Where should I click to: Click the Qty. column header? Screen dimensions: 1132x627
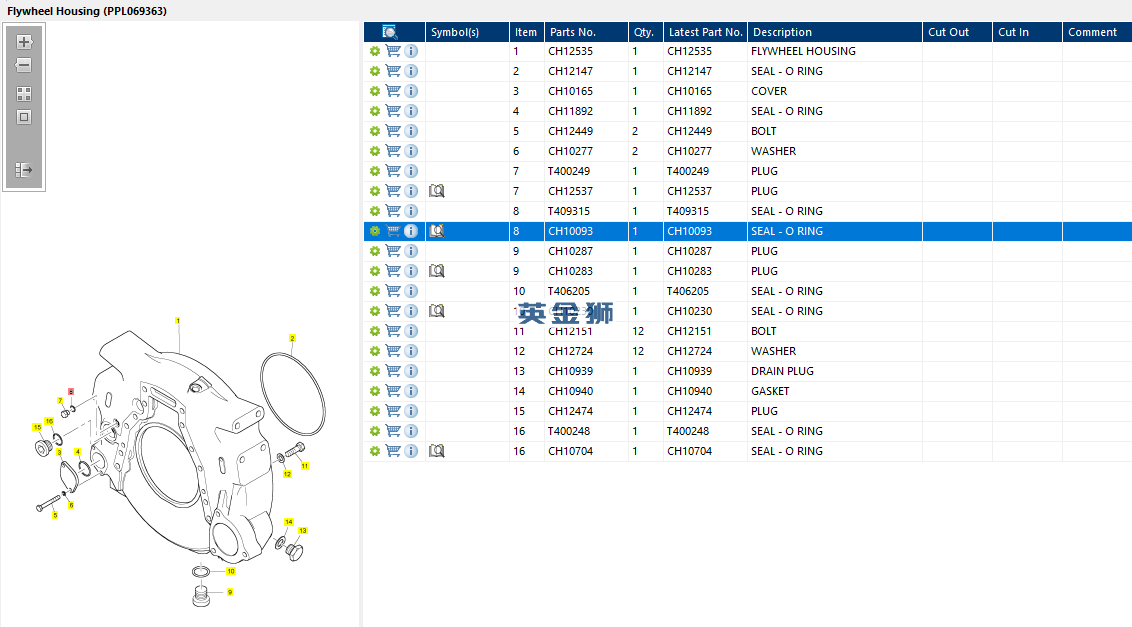coord(645,32)
